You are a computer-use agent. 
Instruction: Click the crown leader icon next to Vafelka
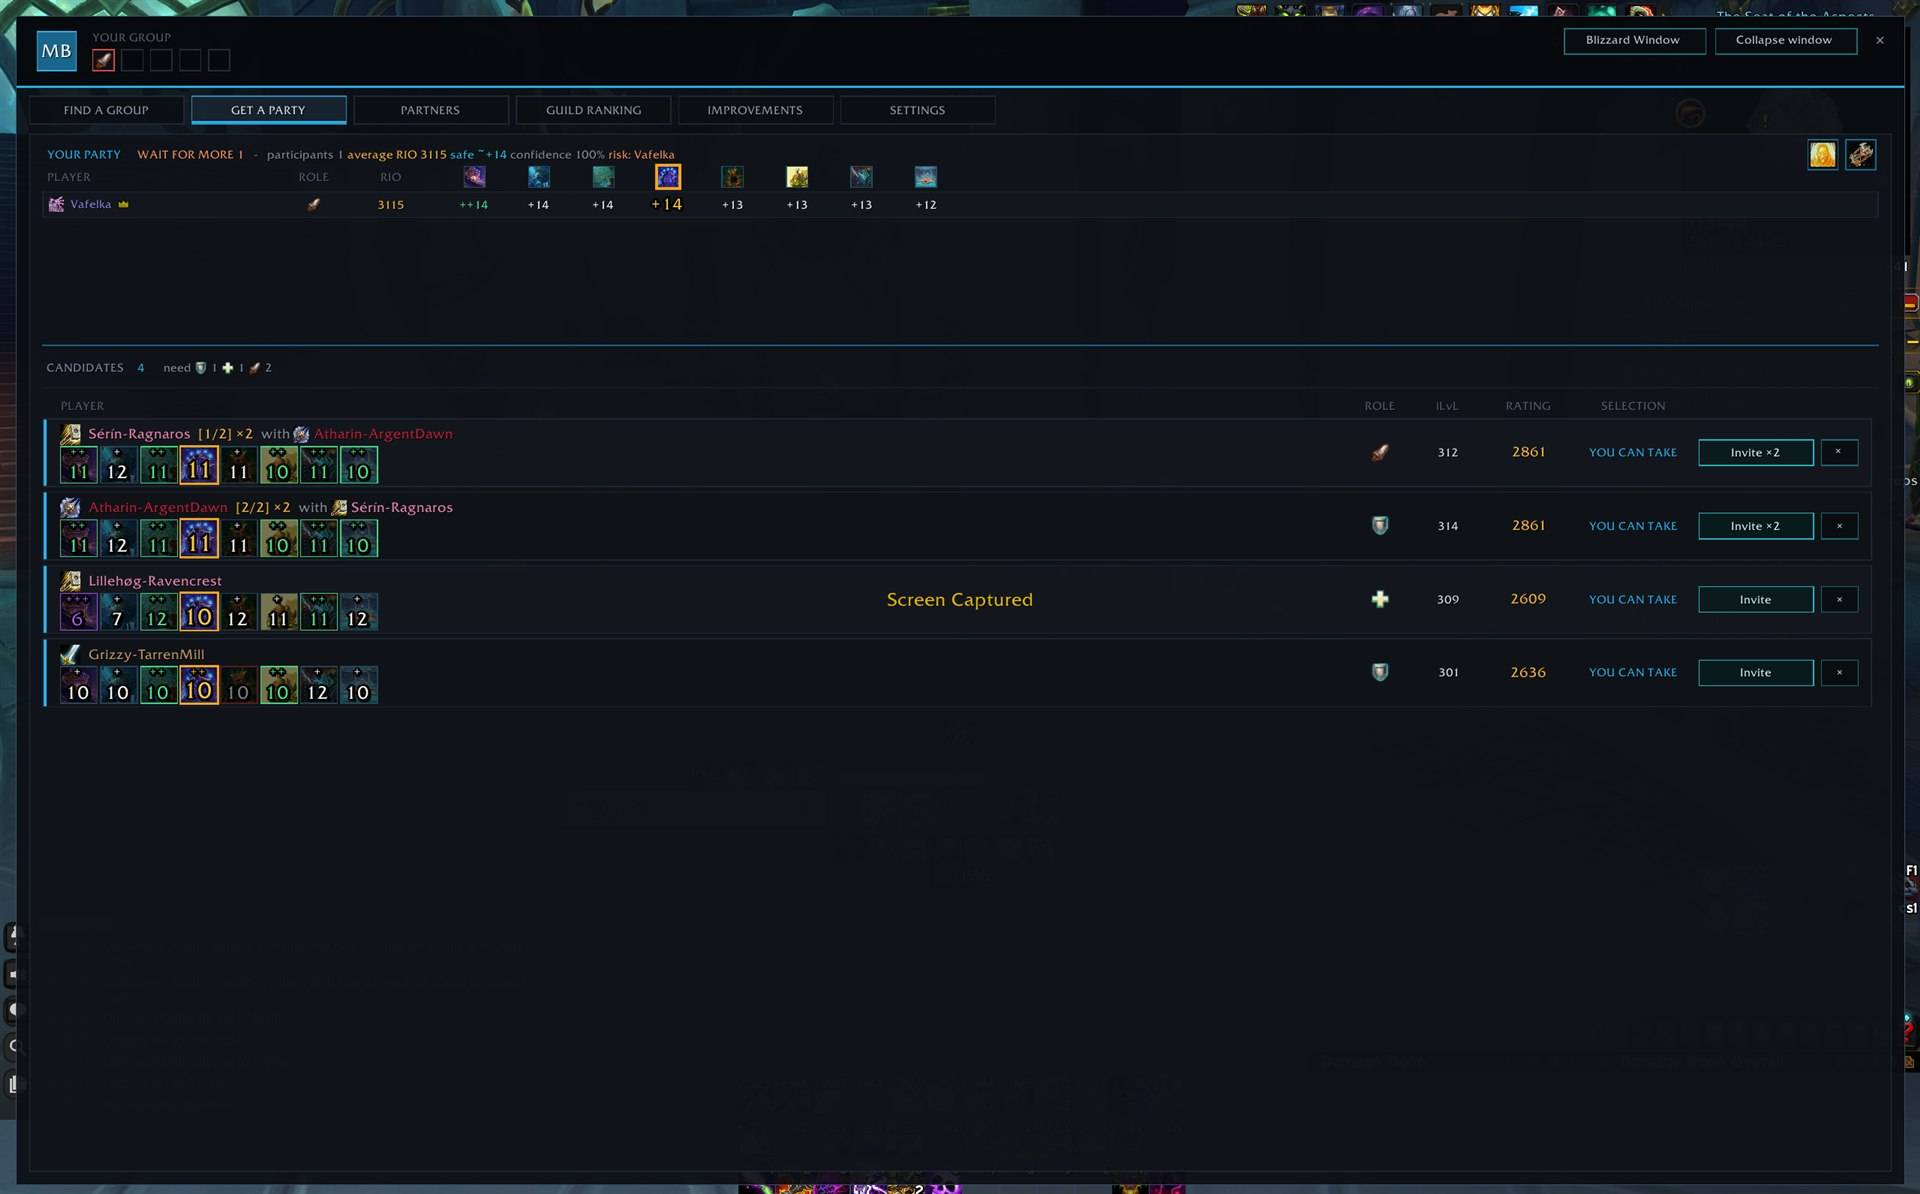pos(124,204)
